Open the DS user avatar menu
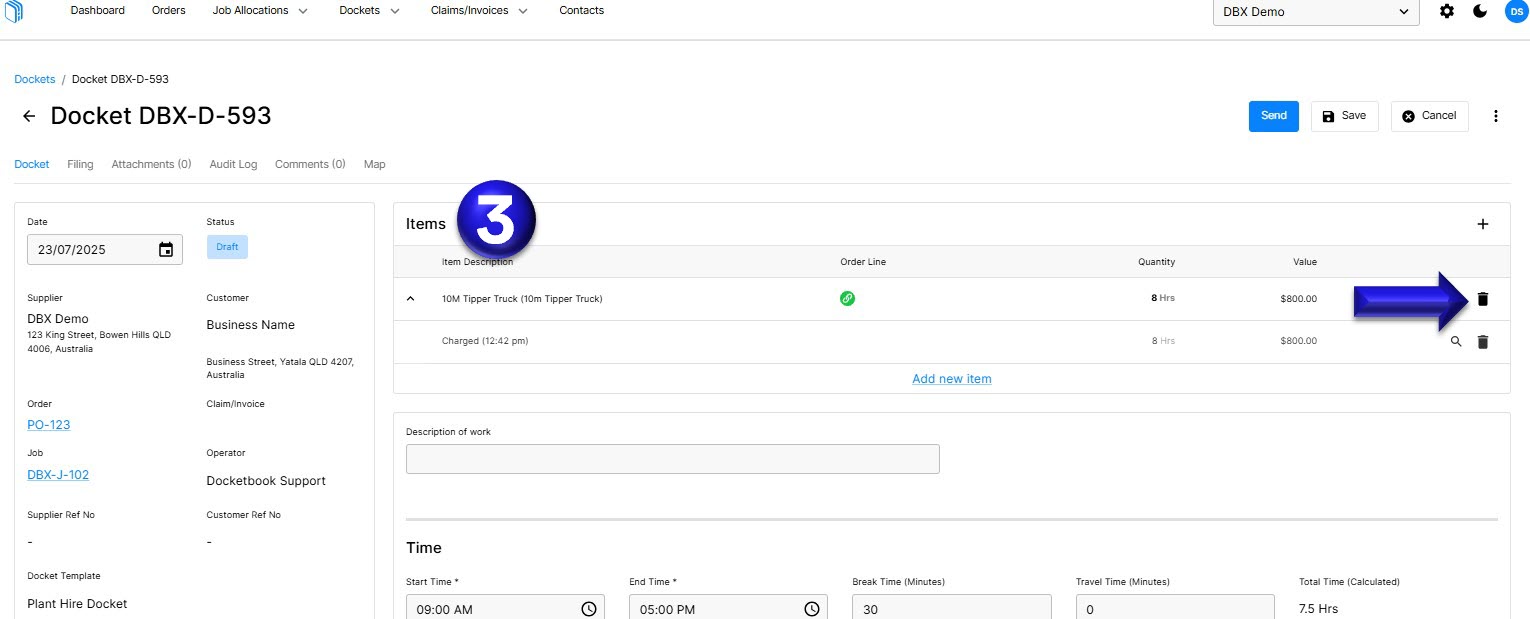Screen dimensions: 1530x619 tap(1516, 11)
